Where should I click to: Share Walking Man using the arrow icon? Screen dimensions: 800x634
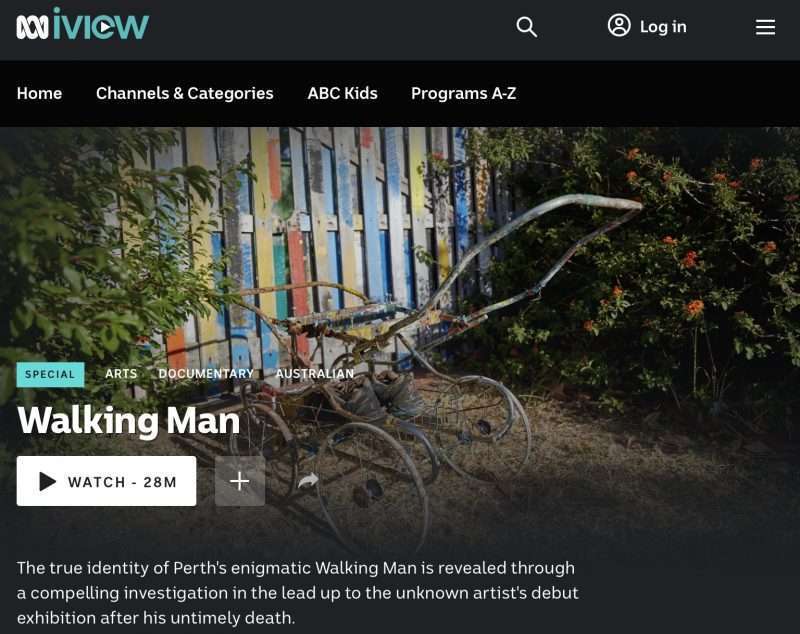click(x=308, y=480)
